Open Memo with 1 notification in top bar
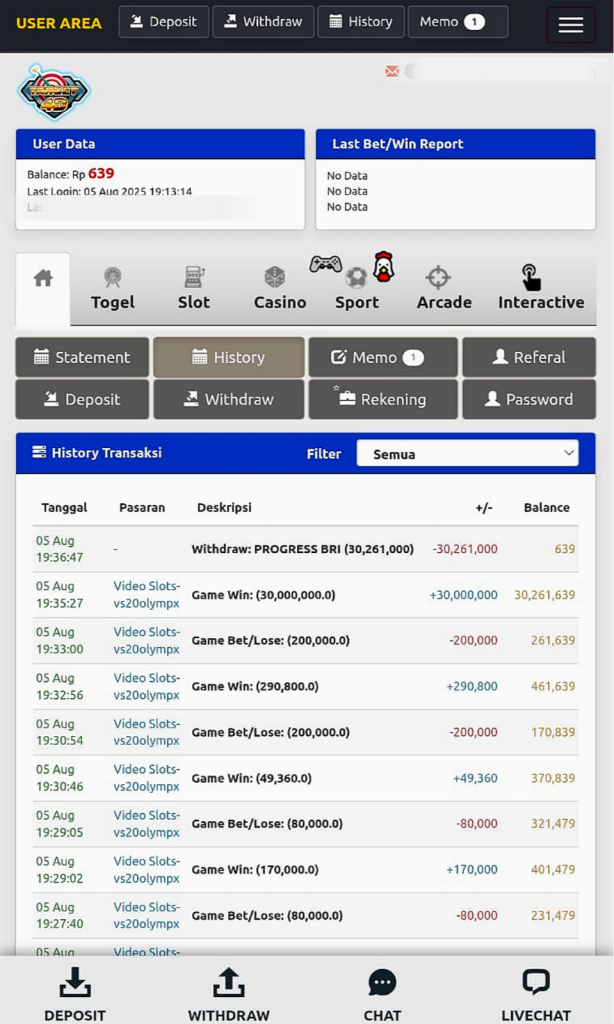 tap(457, 22)
